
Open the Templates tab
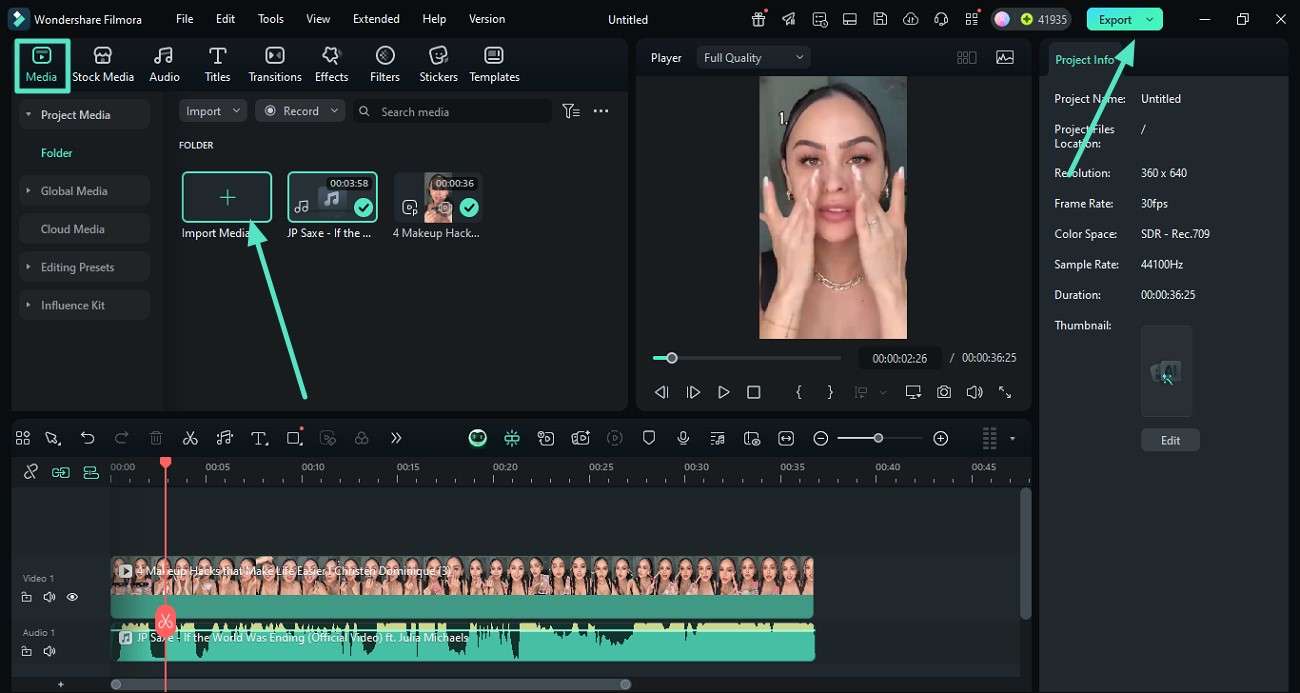tap(494, 65)
